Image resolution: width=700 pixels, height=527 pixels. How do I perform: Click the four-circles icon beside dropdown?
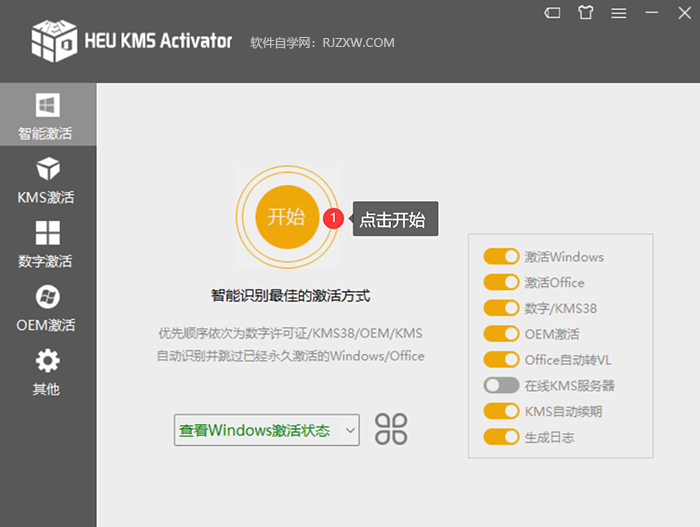click(x=391, y=429)
